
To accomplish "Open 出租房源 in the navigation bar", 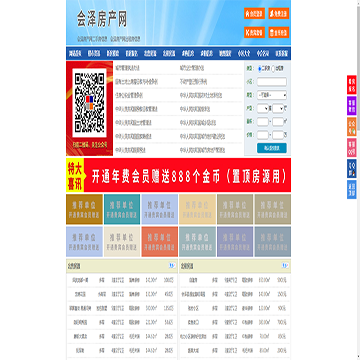I will [x=169, y=54].
